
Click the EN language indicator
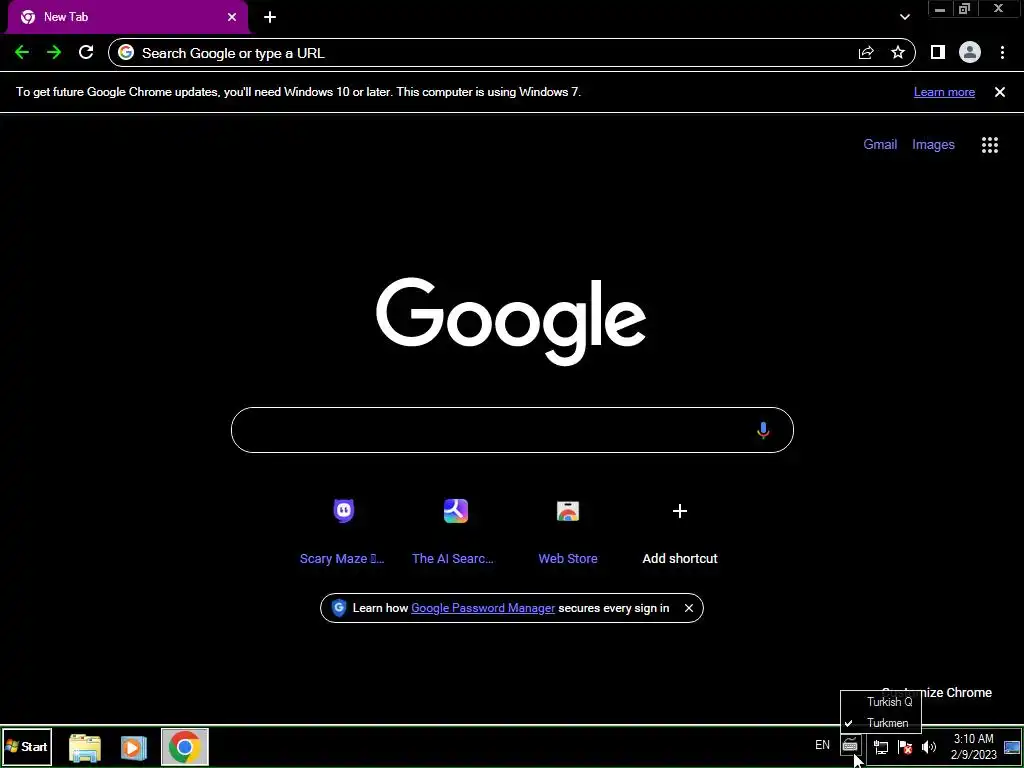[x=822, y=744]
